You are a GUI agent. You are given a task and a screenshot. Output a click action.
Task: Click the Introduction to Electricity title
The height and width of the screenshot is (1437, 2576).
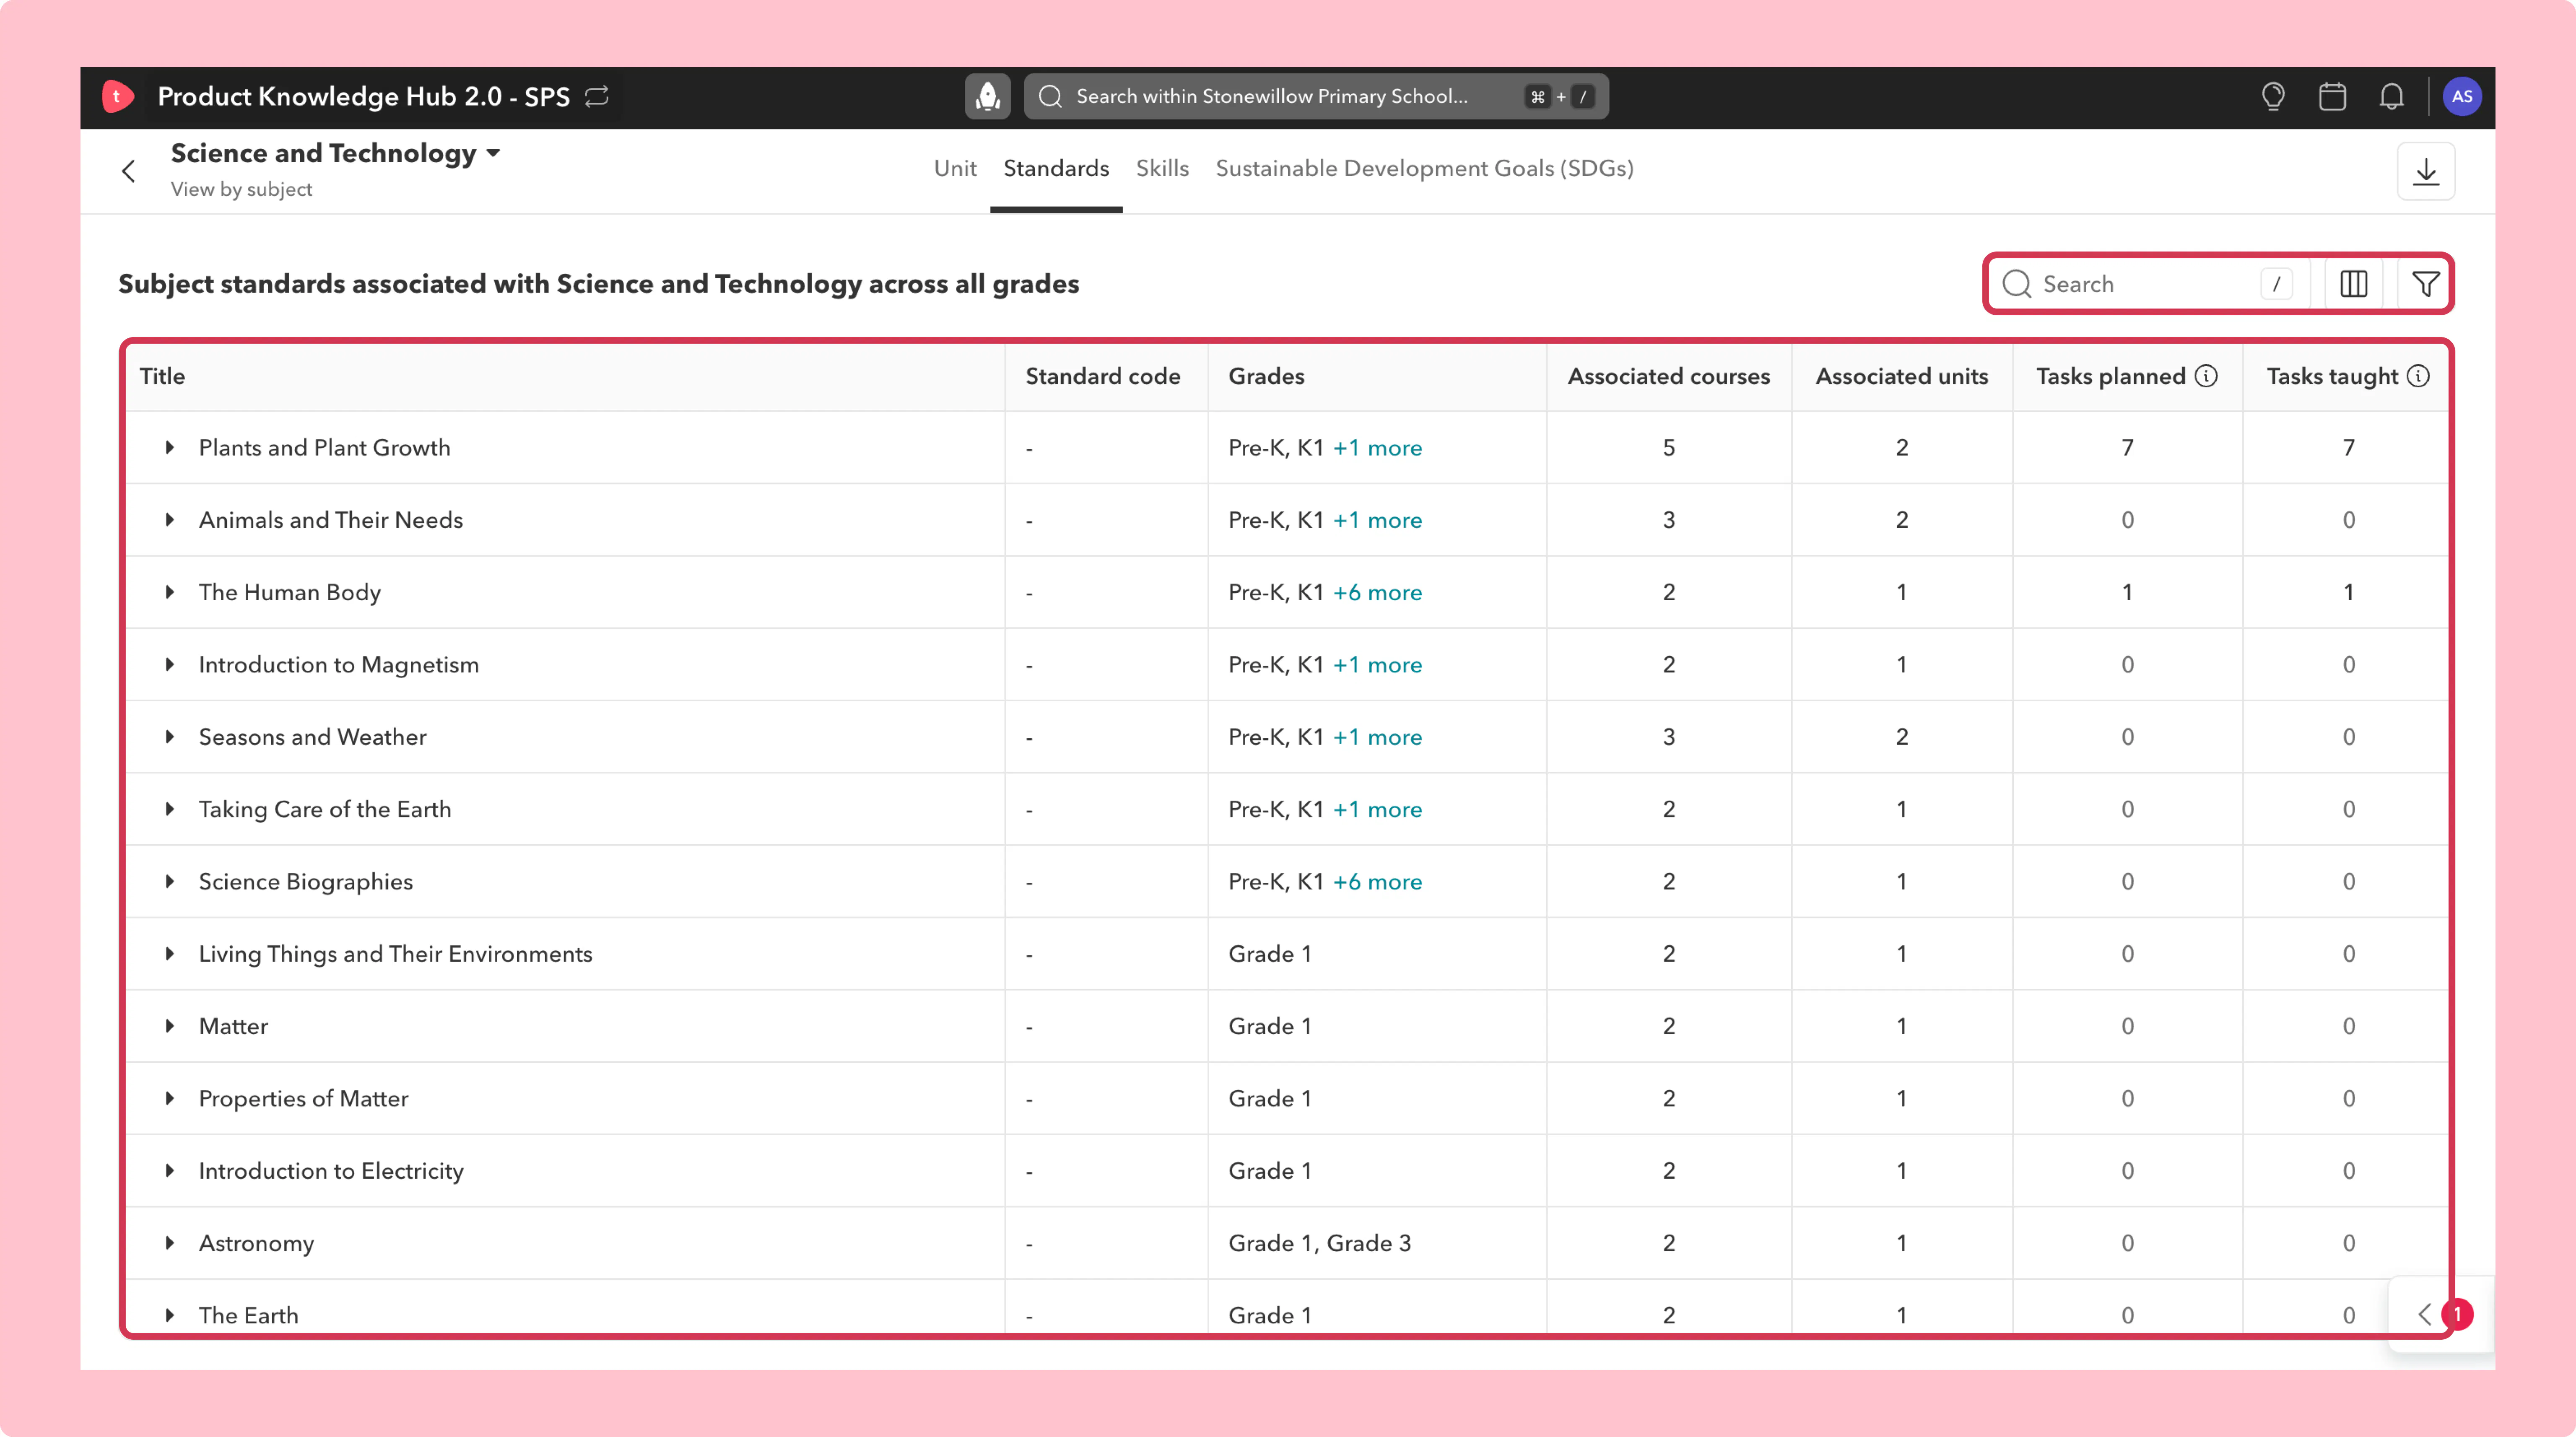(x=331, y=1171)
